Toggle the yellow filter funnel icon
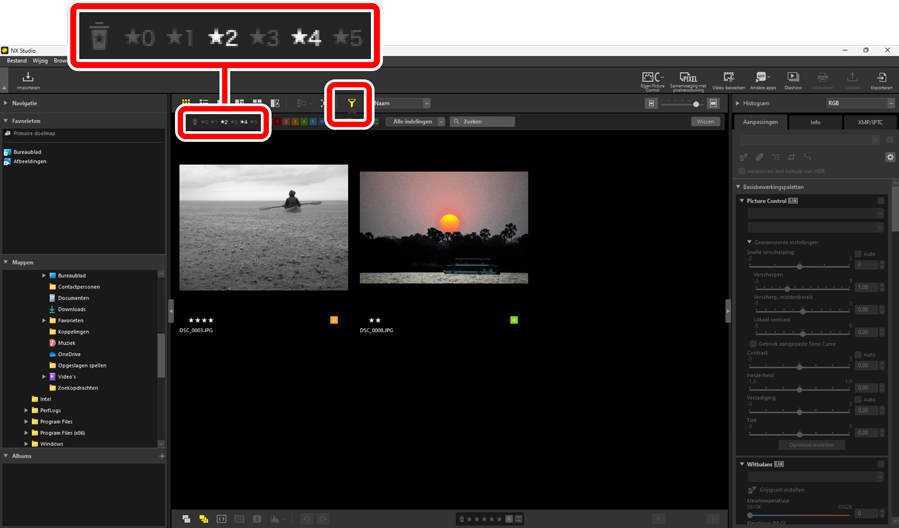The image size is (899, 528). (x=351, y=103)
